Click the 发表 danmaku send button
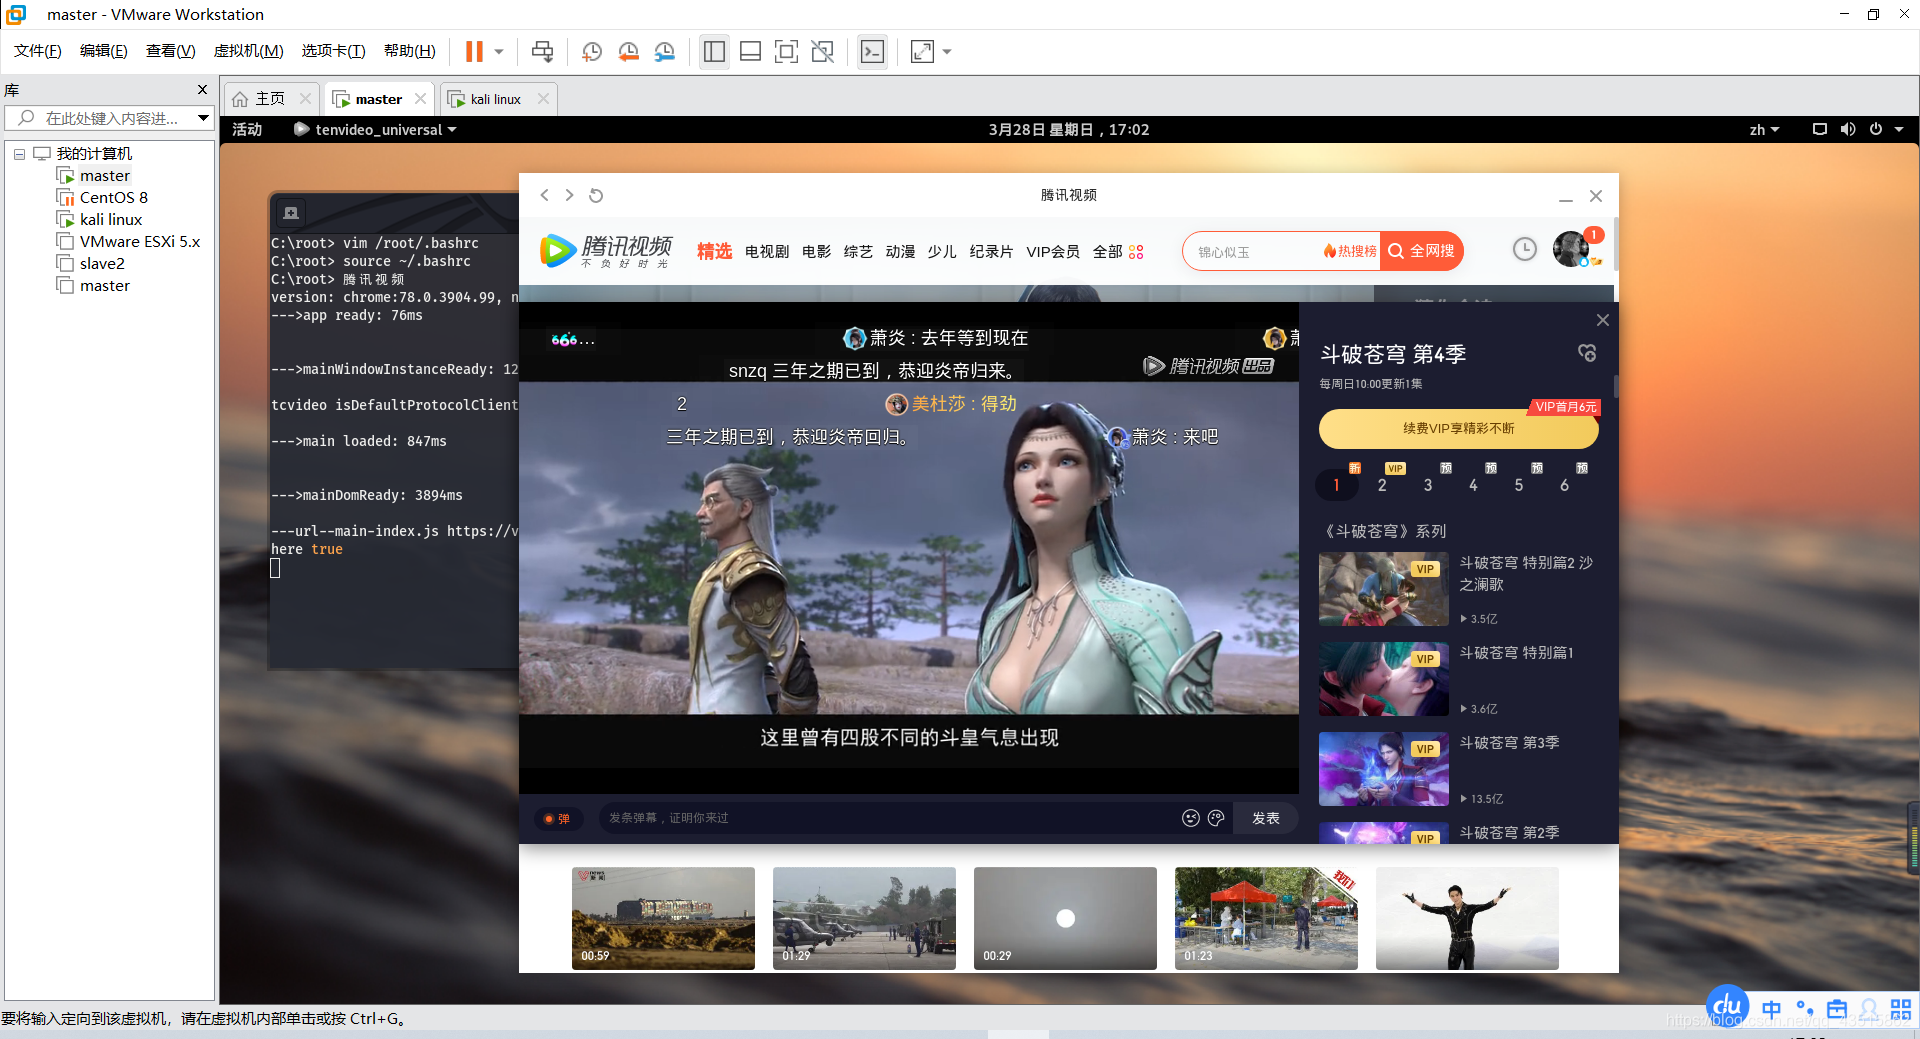 (x=1266, y=818)
